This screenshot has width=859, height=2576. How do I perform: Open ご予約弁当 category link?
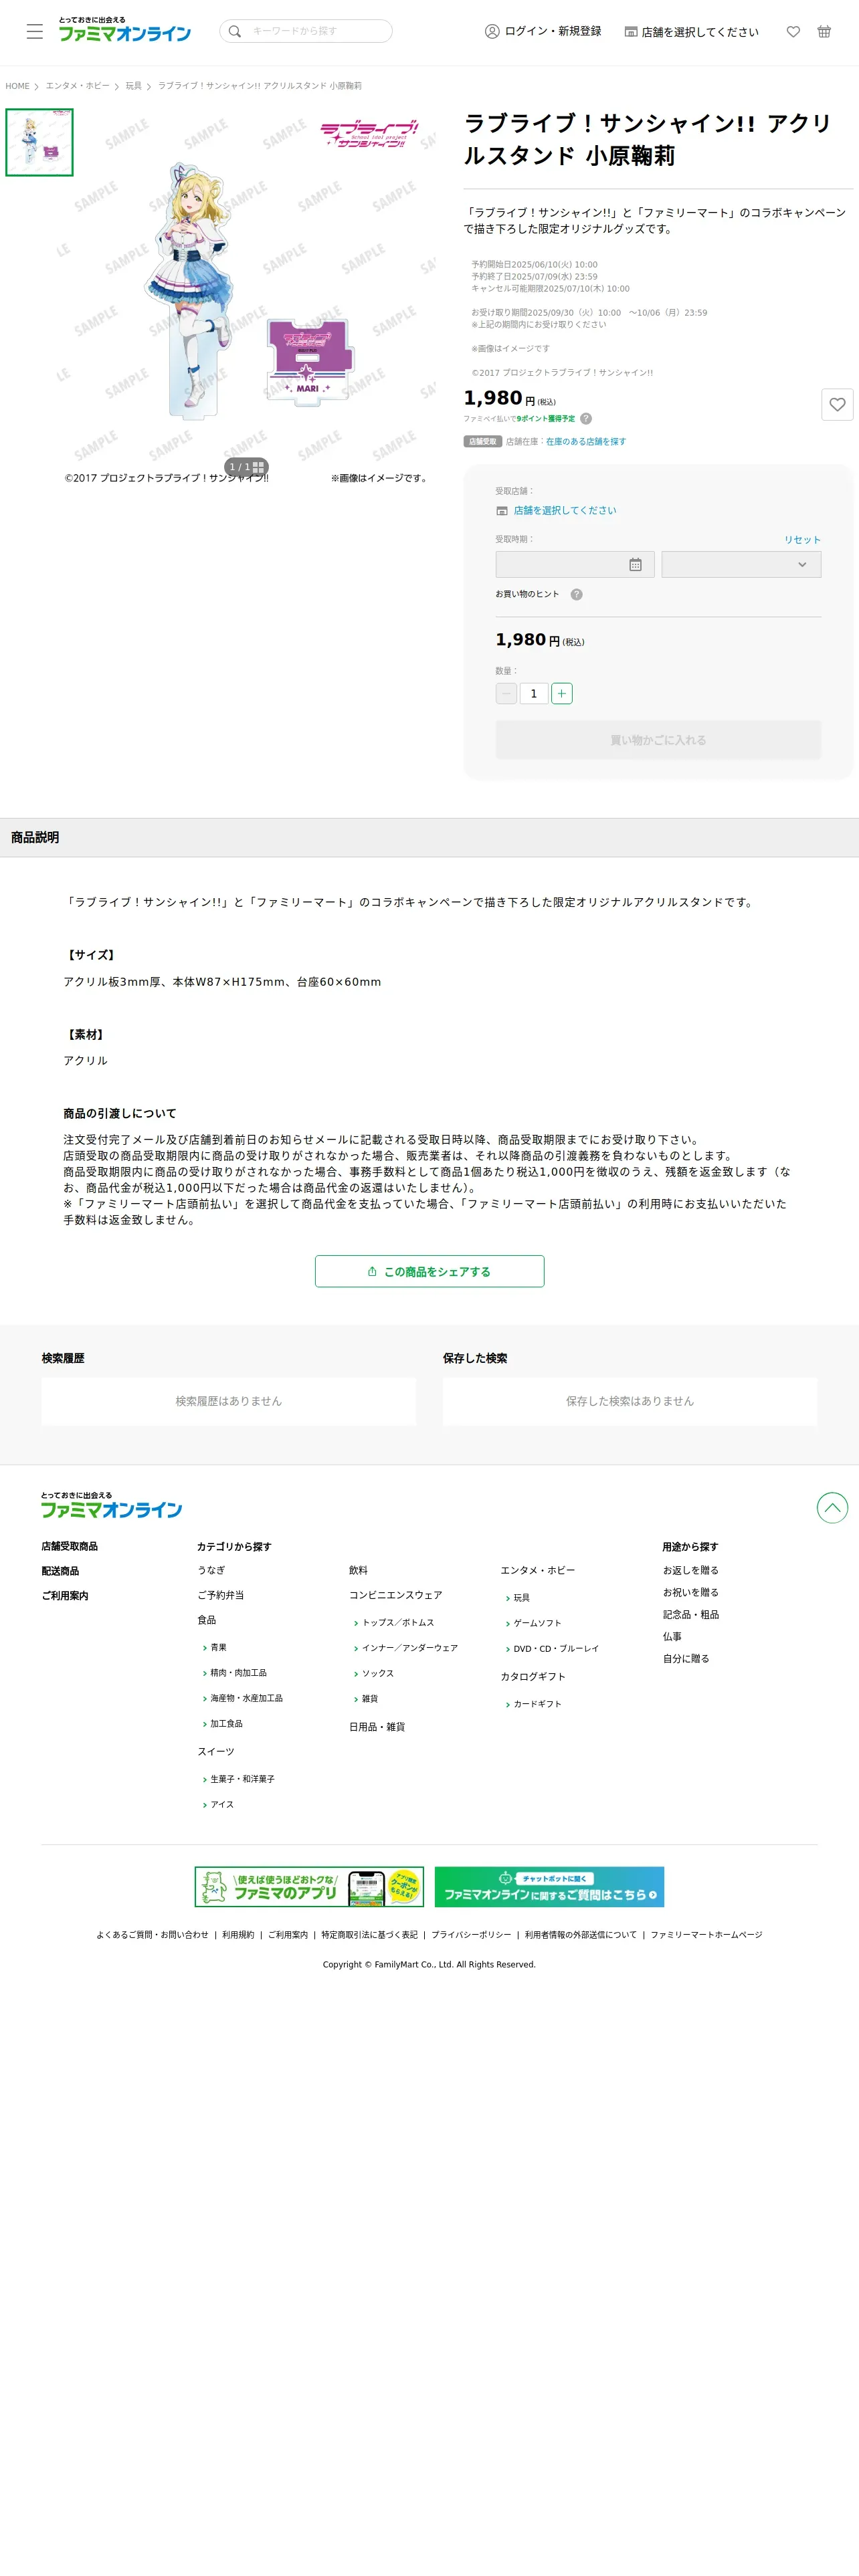[221, 1595]
